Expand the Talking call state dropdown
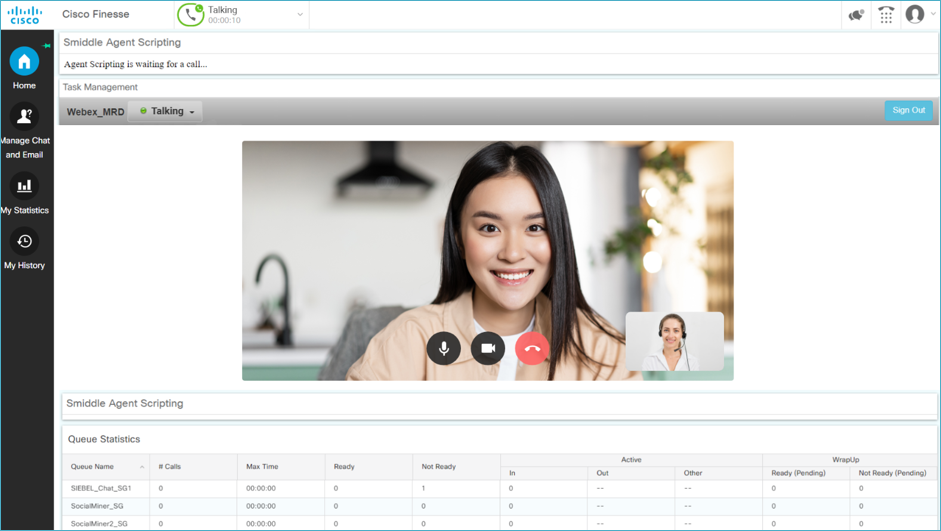 [300, 14]
